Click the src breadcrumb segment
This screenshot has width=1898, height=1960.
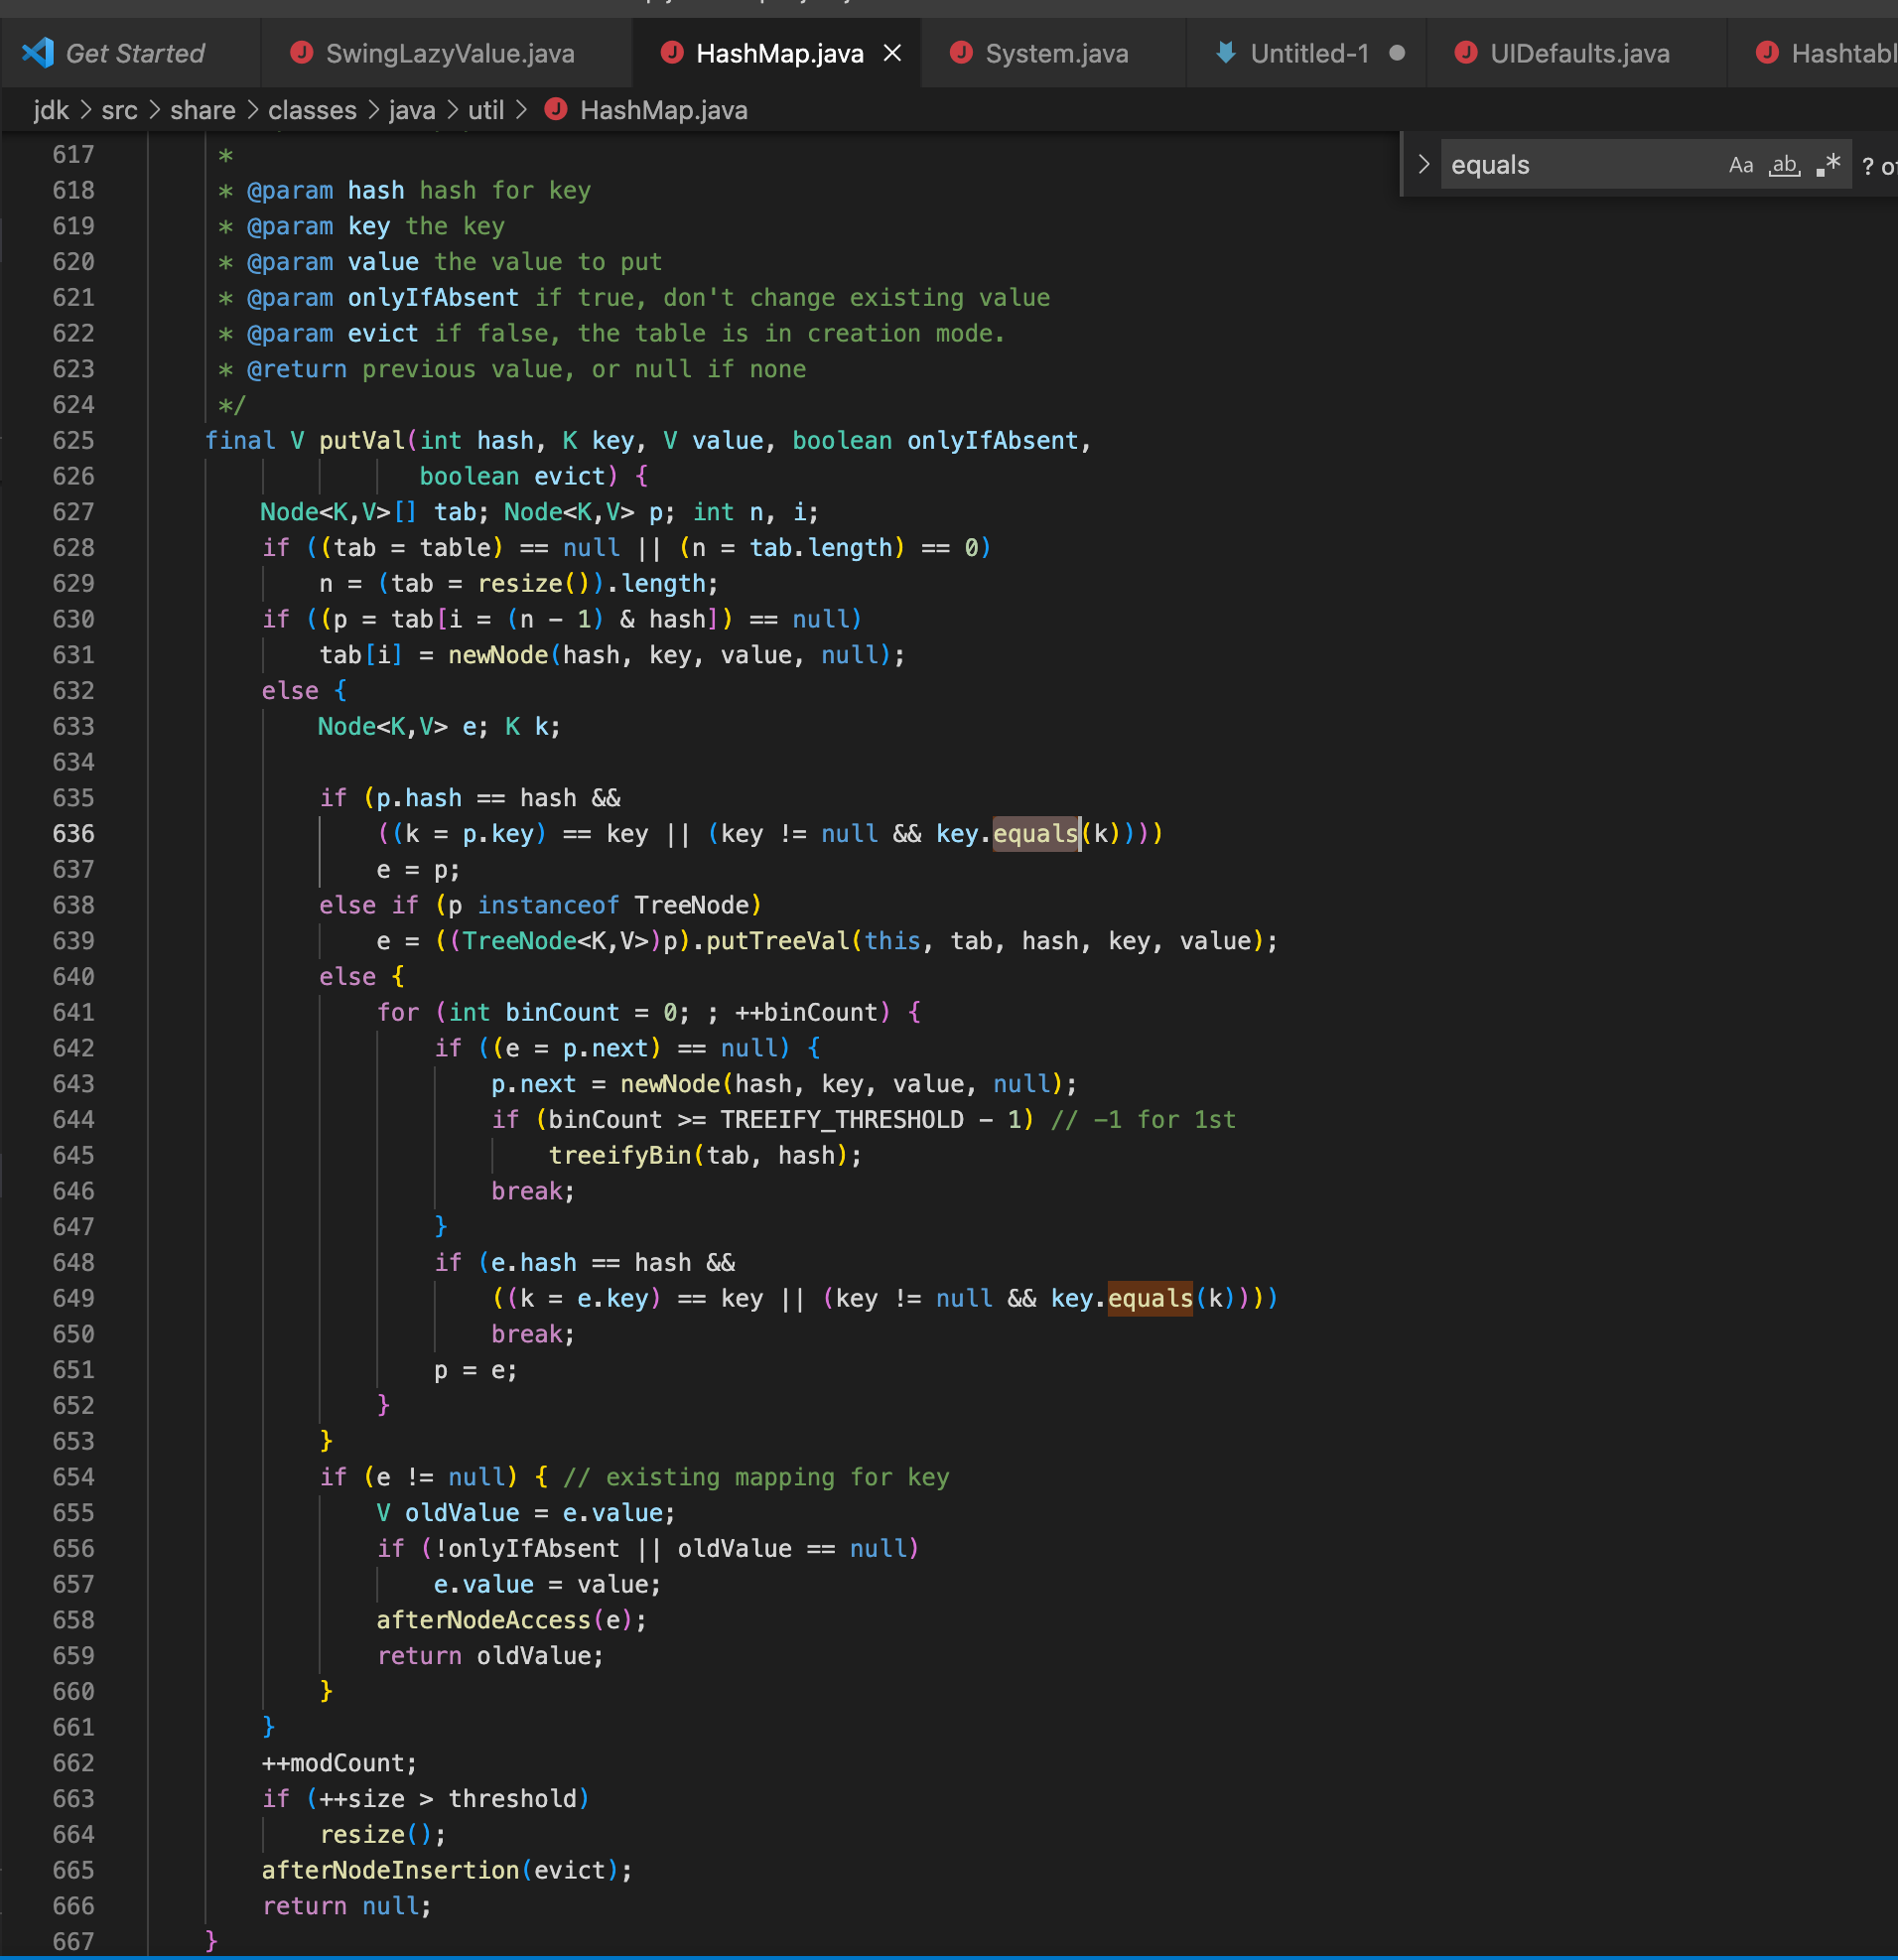point(119,110)
